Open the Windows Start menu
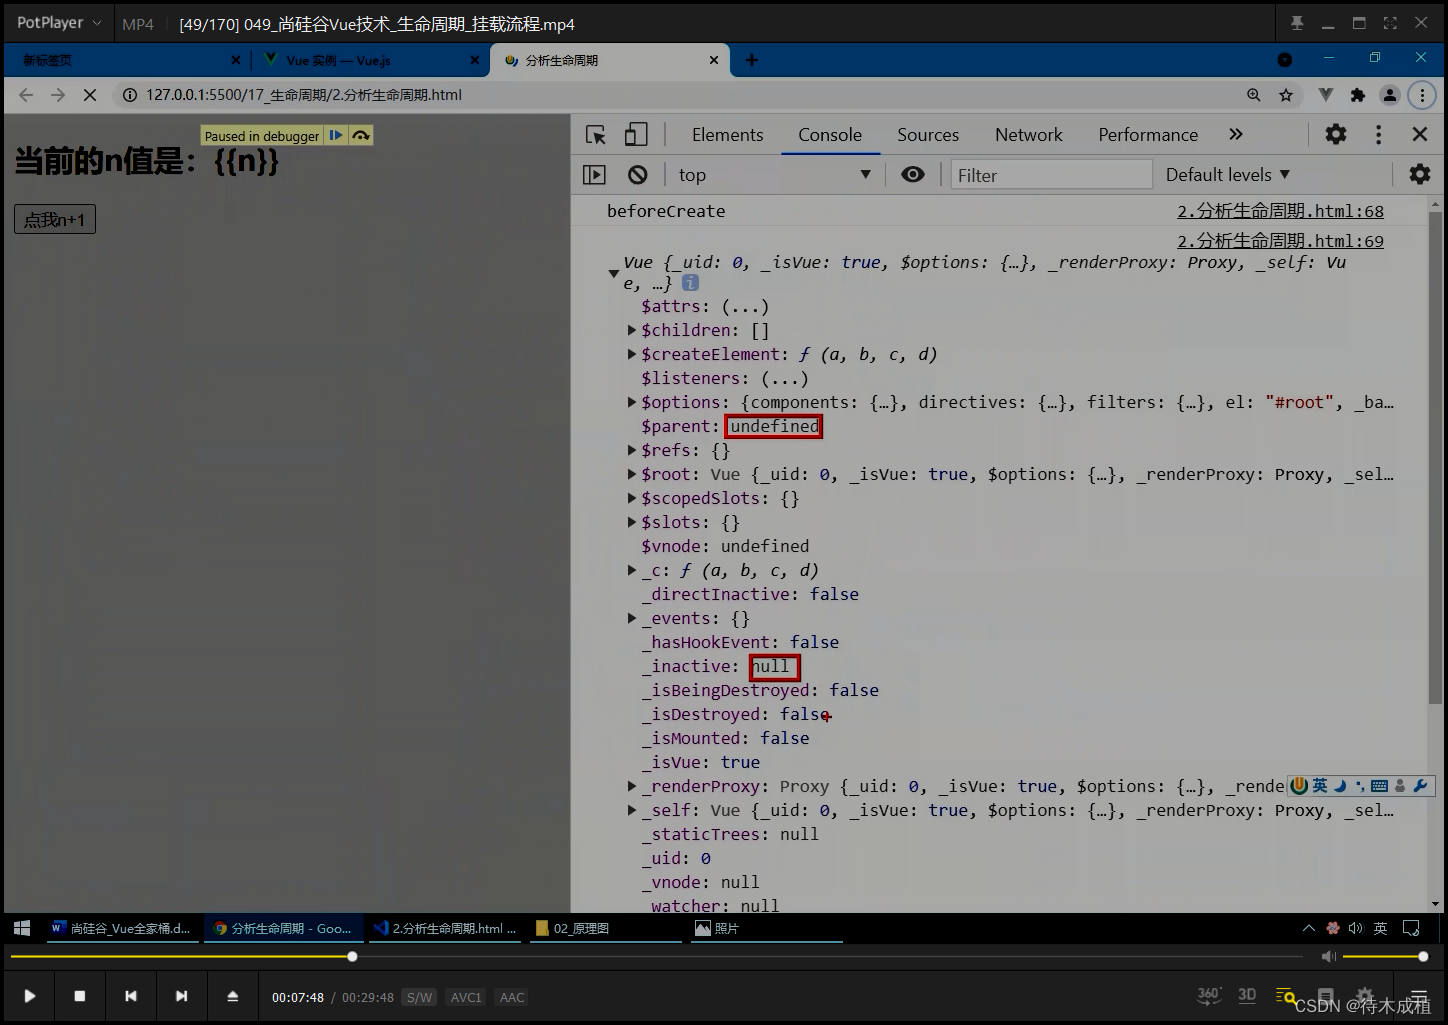Image resolution: width=1448 pixels, height=1025 pixels. pyautogui.click(x=22, y=928)
